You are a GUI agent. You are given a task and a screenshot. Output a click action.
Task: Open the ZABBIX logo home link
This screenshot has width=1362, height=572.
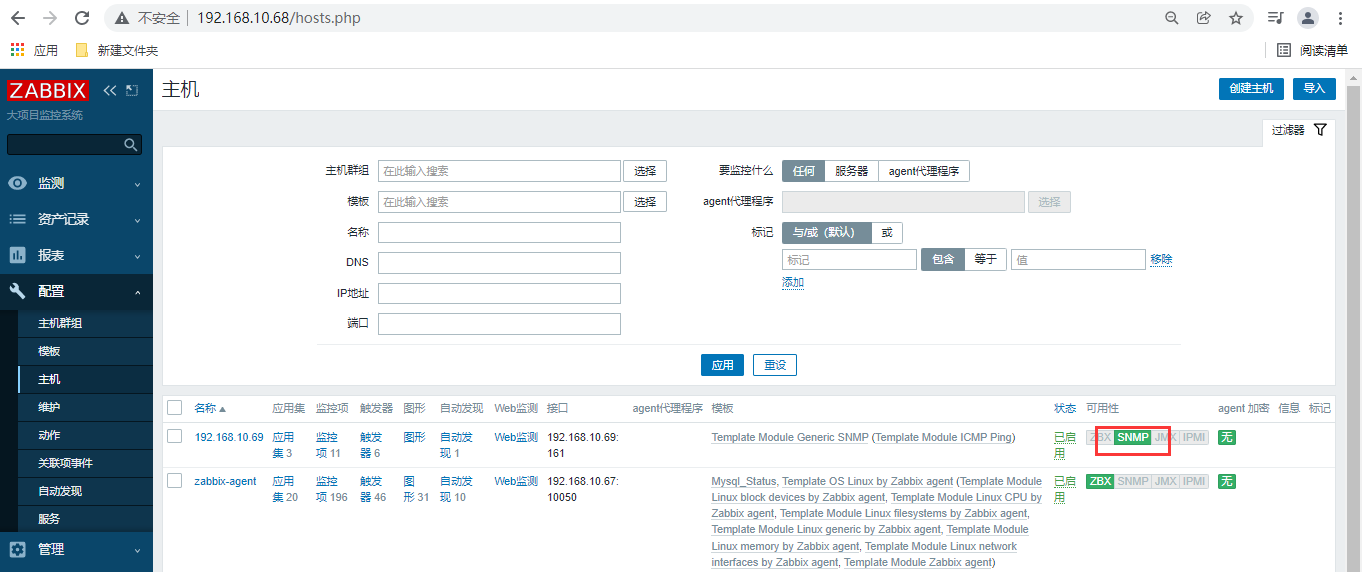(x=48, y=90)
